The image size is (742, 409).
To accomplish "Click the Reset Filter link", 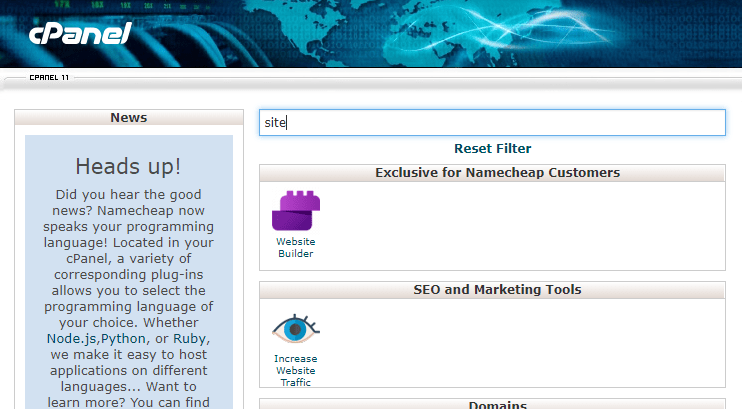I will (493, 149).
